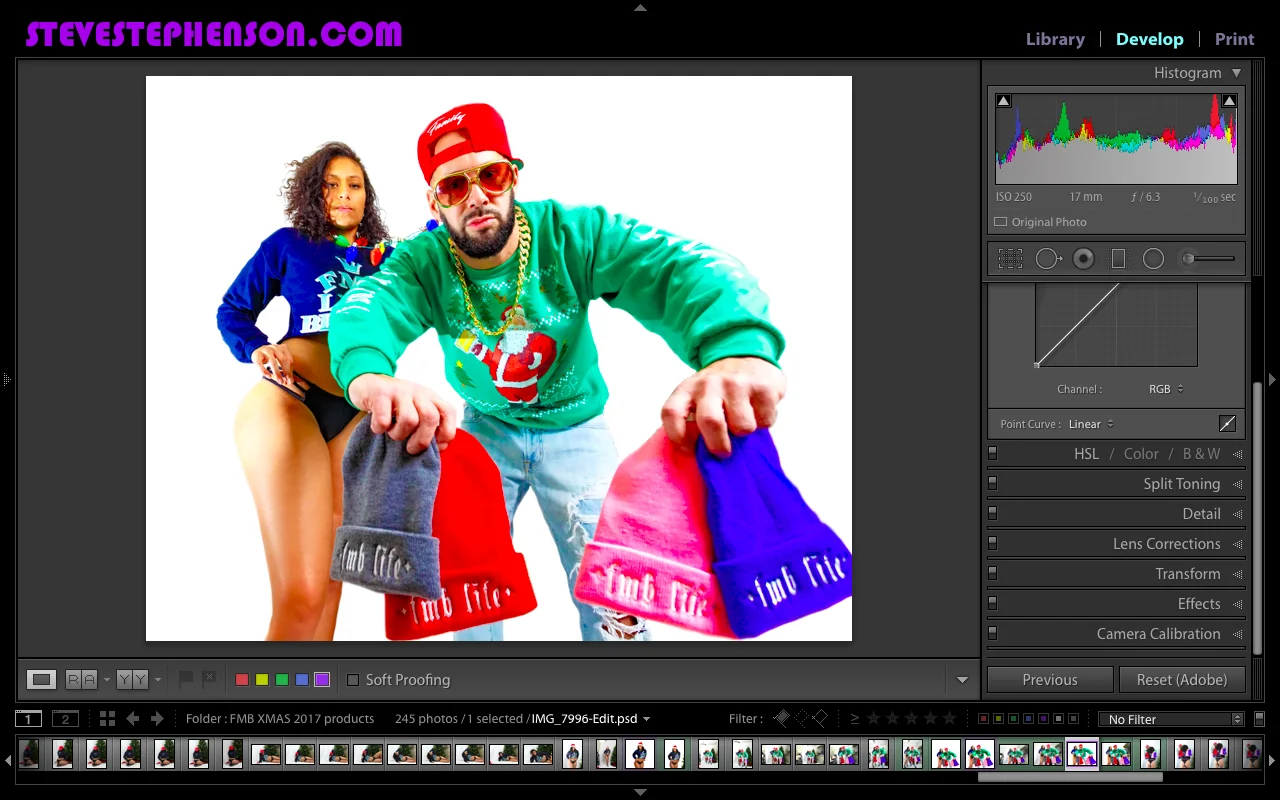Toggle the Split Toning panel switch
This screenshot has width=1280, height=800.
(993, 483)
